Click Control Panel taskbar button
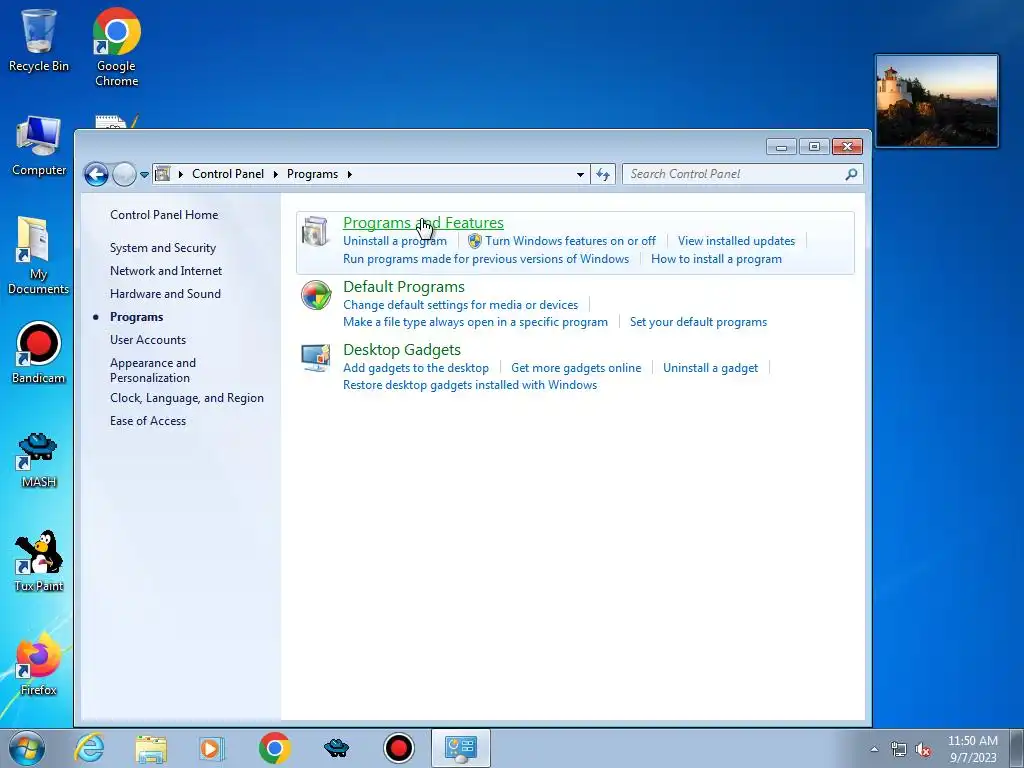This screenshot has height=768, width=1024. (460, 748)
